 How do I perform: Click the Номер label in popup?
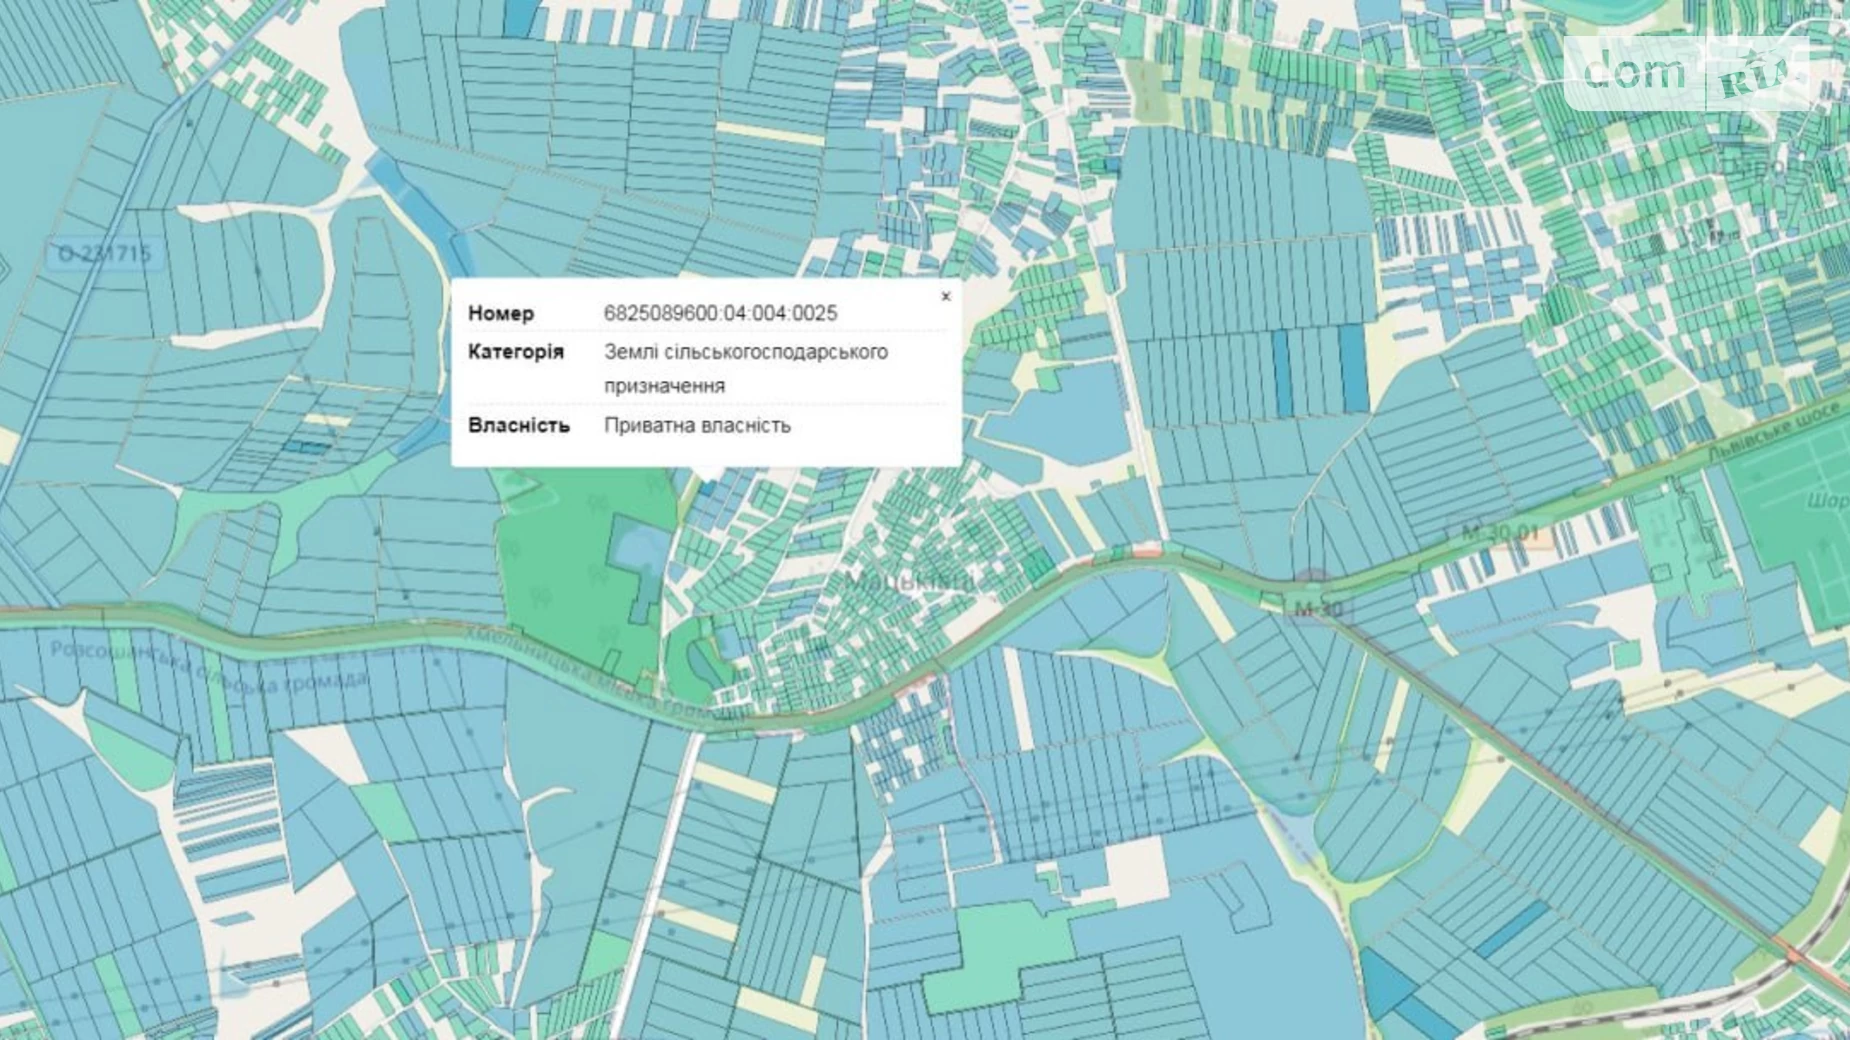501,313
